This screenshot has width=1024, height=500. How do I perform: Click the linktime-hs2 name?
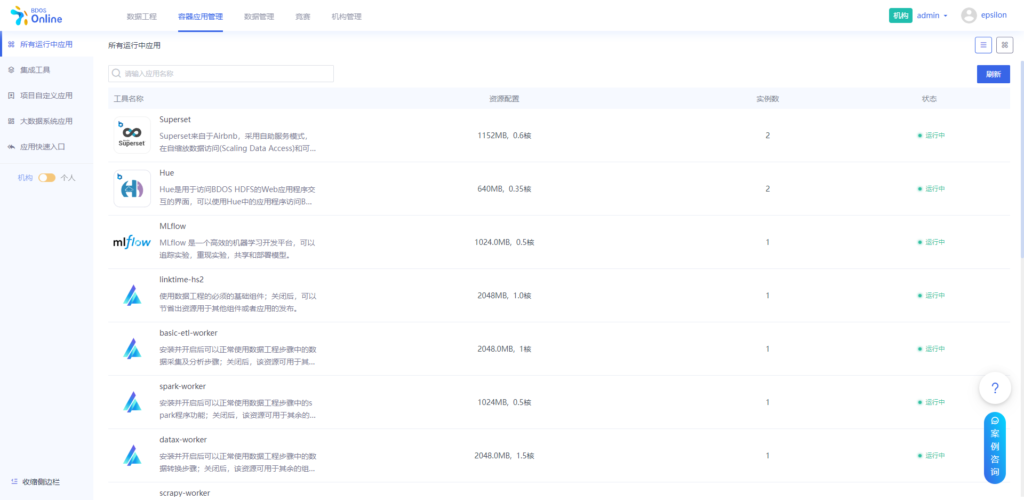(182, 279)
